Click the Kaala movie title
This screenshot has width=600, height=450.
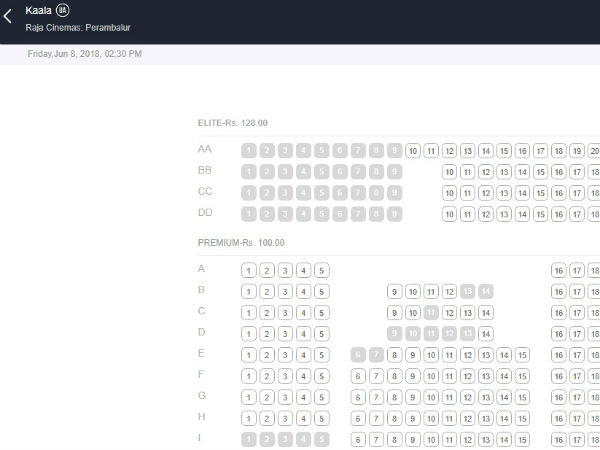pos(38,9)
